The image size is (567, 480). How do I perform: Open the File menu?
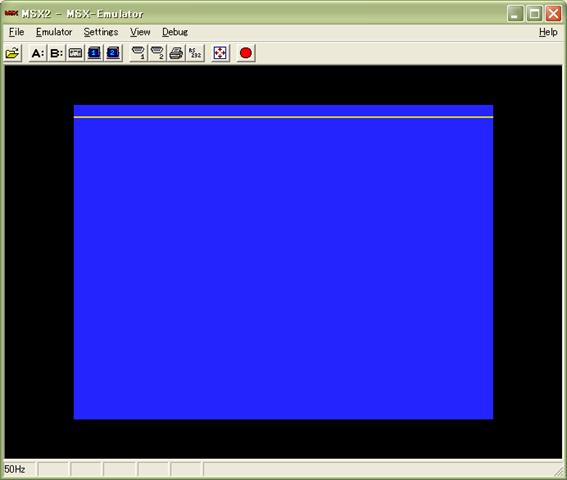[x=16, y=32]
